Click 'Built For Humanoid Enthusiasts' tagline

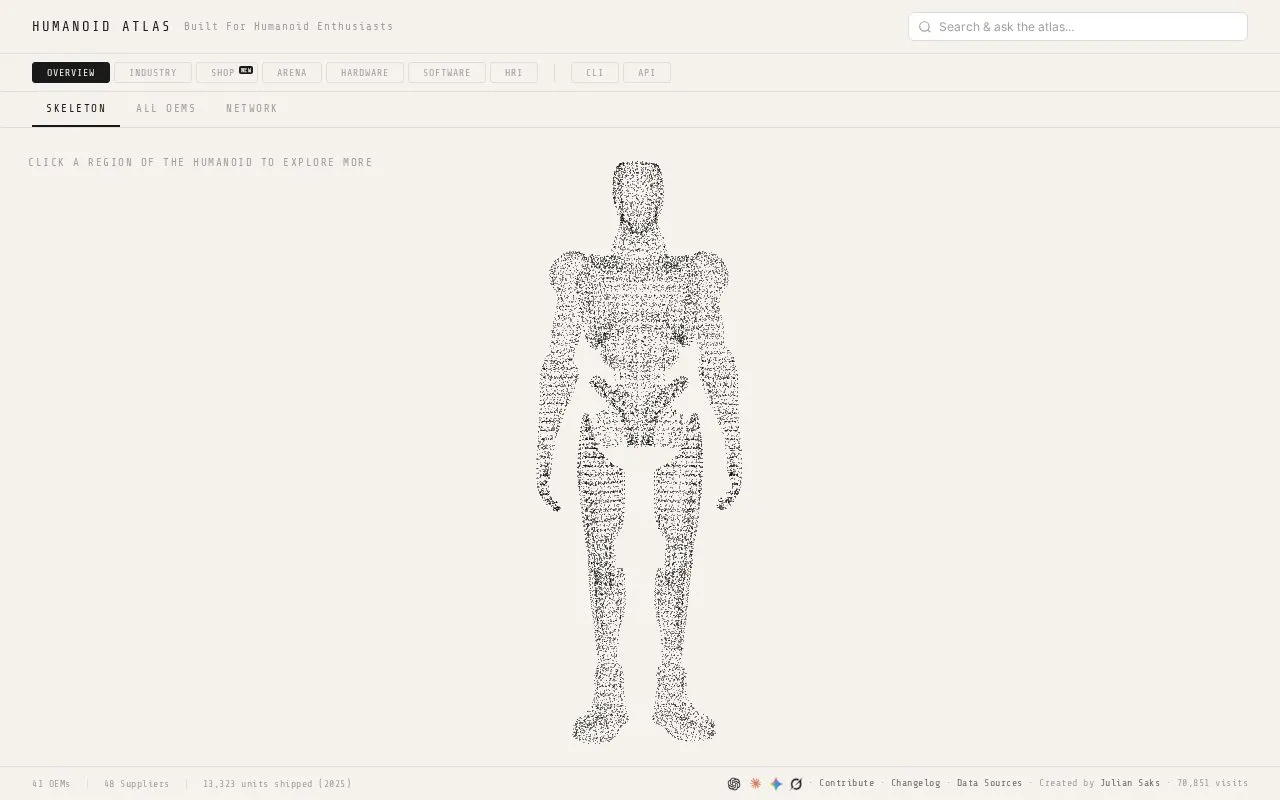point(289,27)
